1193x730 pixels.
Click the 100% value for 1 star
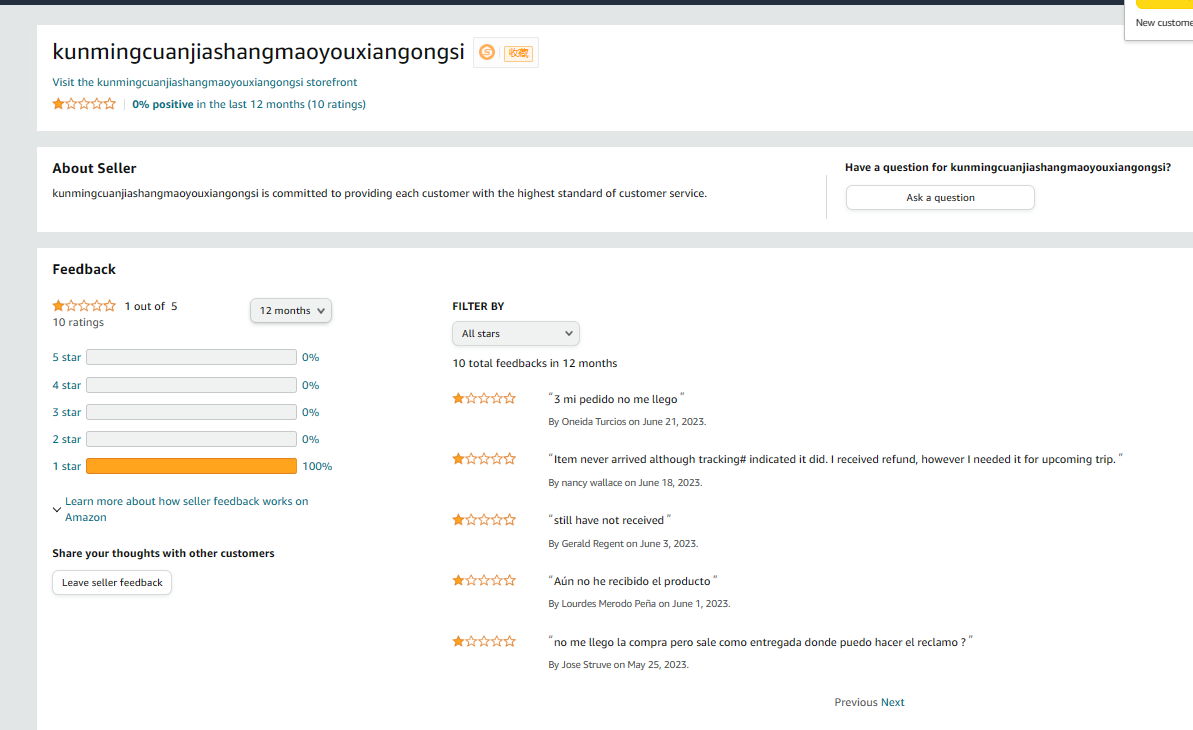pos(317,466)
